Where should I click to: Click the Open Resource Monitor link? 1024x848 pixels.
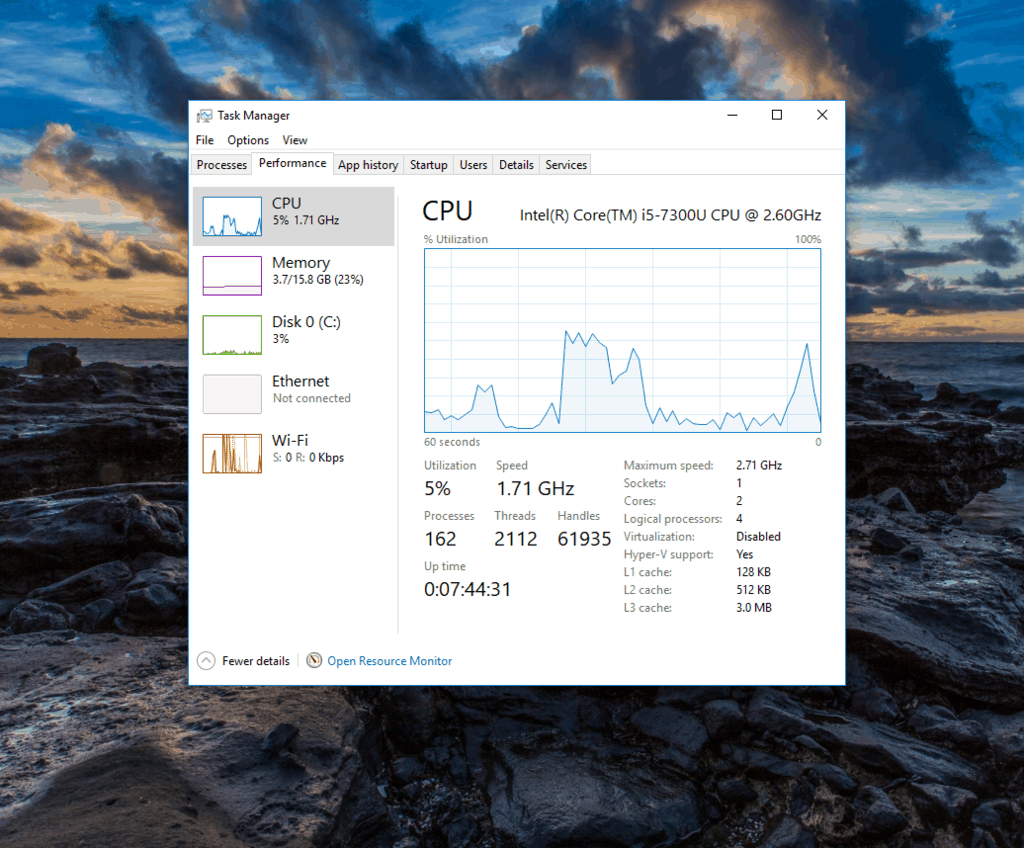pyautogui.click(x=390, y=661)
